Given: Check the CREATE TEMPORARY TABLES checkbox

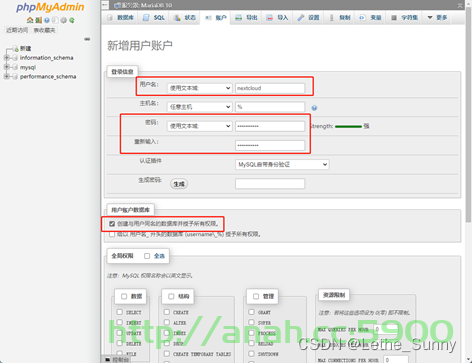Looking at the screenshot, I should click(x=167, y=354).
